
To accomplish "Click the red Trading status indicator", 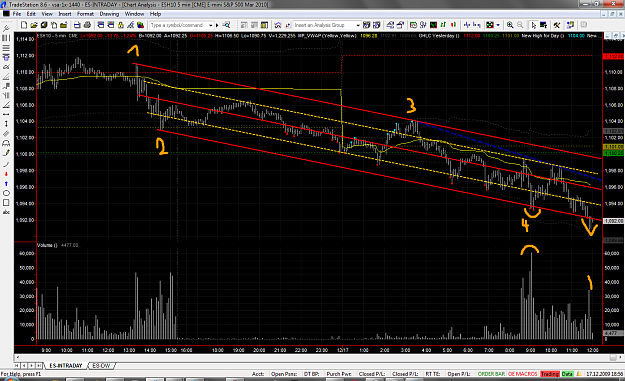I will 550,374.
